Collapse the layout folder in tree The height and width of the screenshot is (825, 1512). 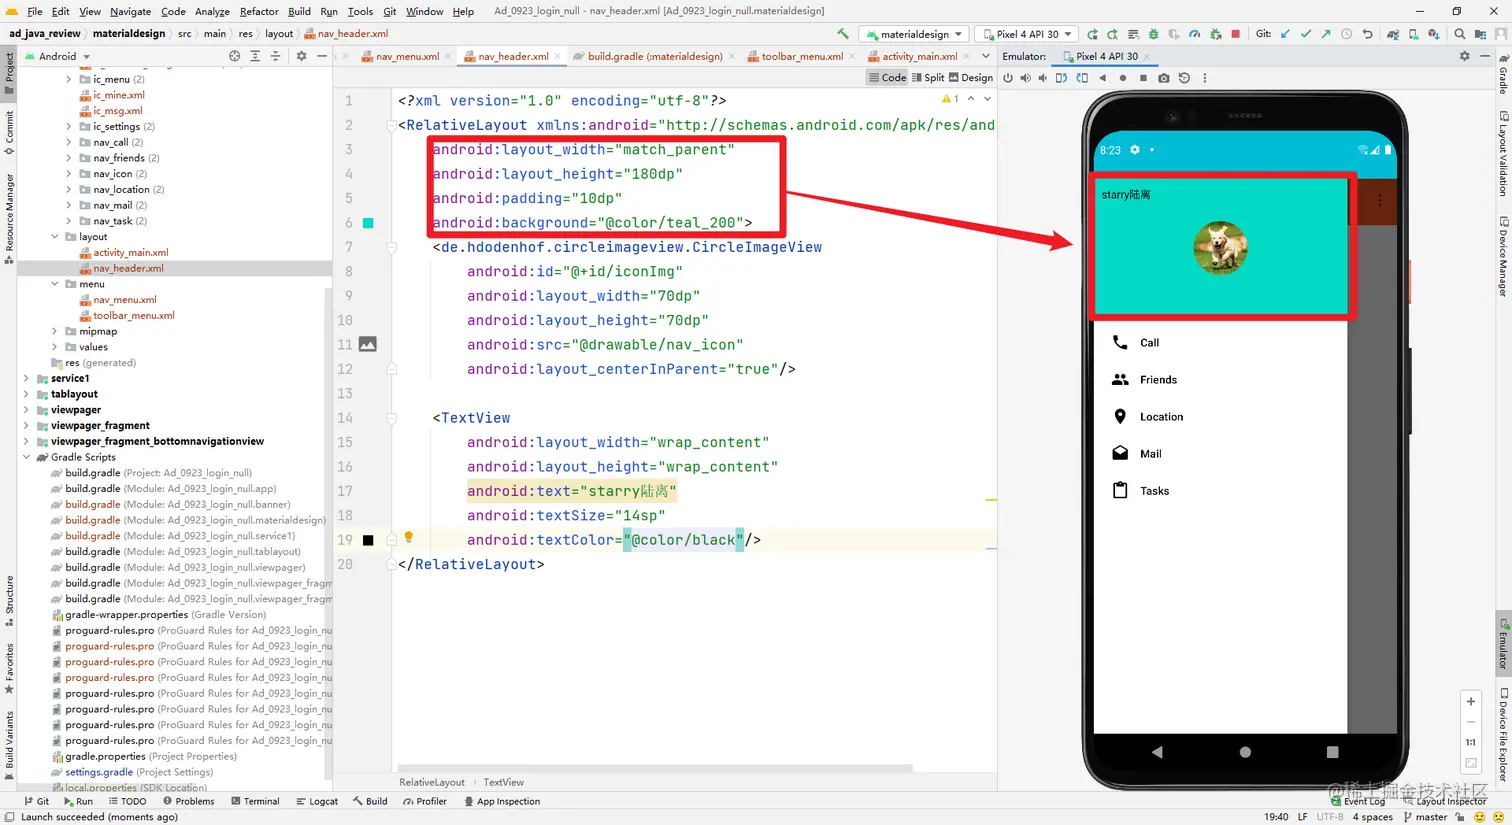point(54,237)
